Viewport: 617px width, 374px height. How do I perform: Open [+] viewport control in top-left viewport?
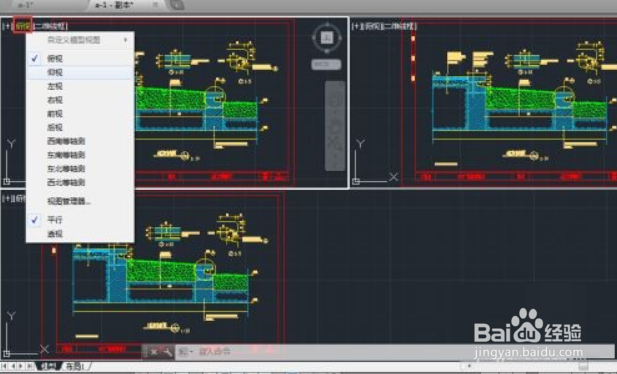click(x=7, y=26)
